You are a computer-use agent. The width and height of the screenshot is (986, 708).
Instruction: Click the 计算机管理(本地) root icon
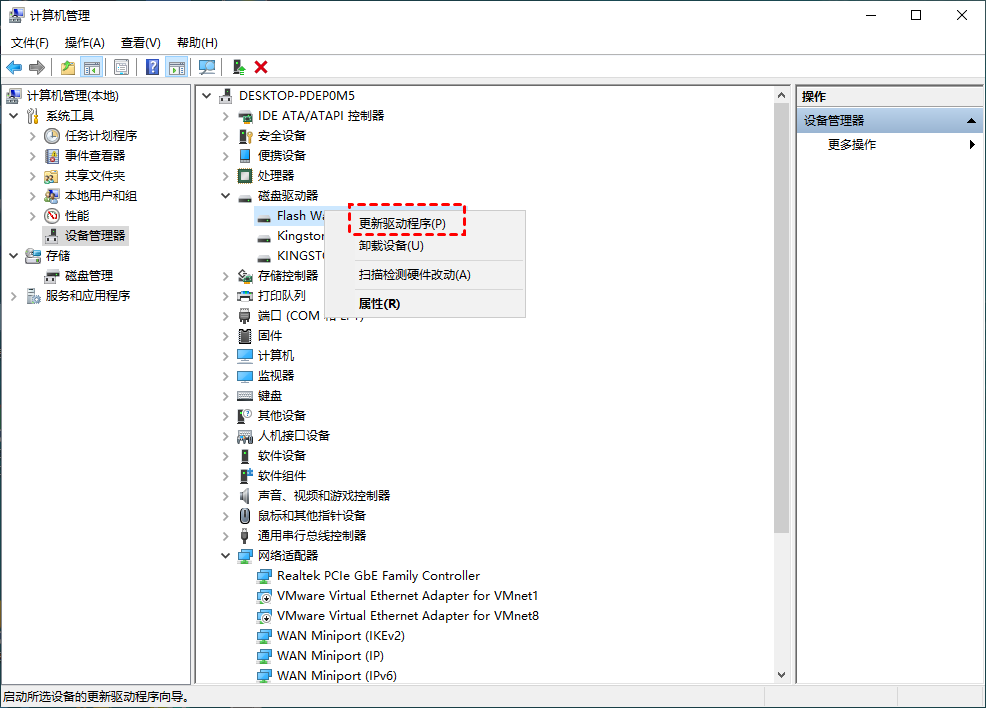13,96
